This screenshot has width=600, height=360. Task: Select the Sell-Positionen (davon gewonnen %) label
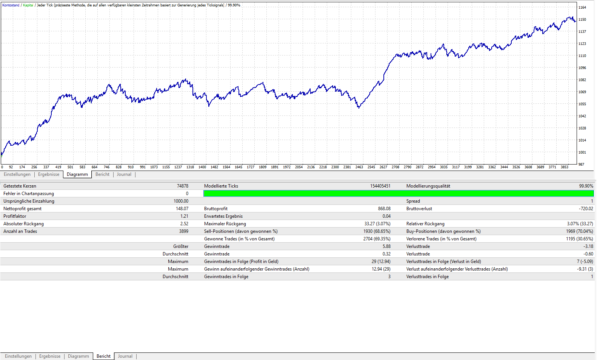pos(241,231)
